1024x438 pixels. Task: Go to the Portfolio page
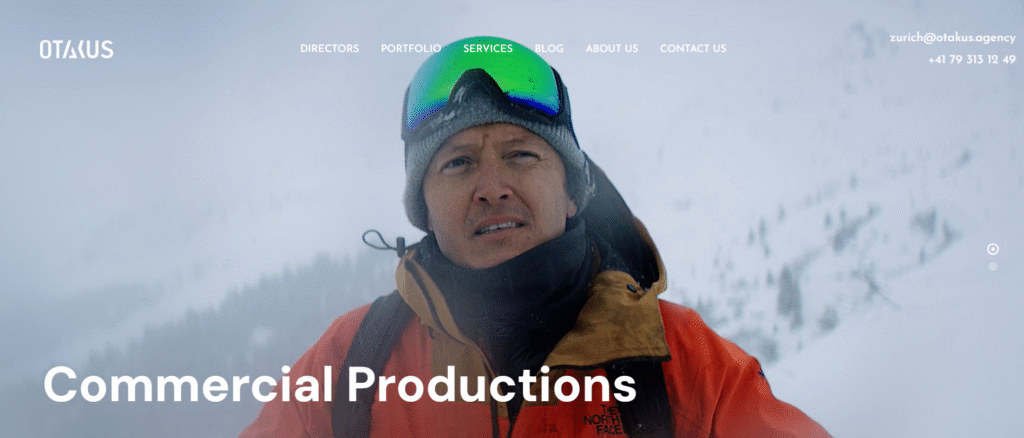tap(411, 48)
